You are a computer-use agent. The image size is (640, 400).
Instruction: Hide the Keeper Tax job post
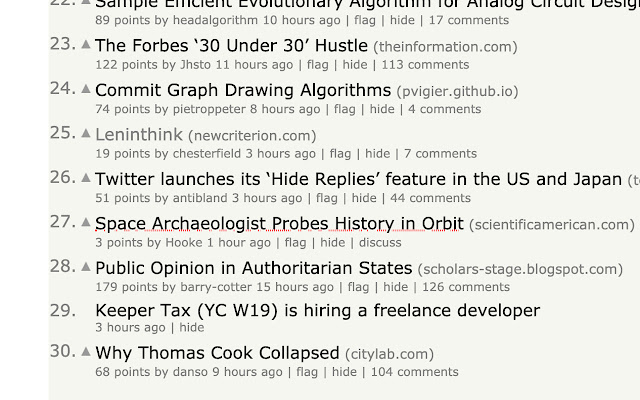pos(191,328)
